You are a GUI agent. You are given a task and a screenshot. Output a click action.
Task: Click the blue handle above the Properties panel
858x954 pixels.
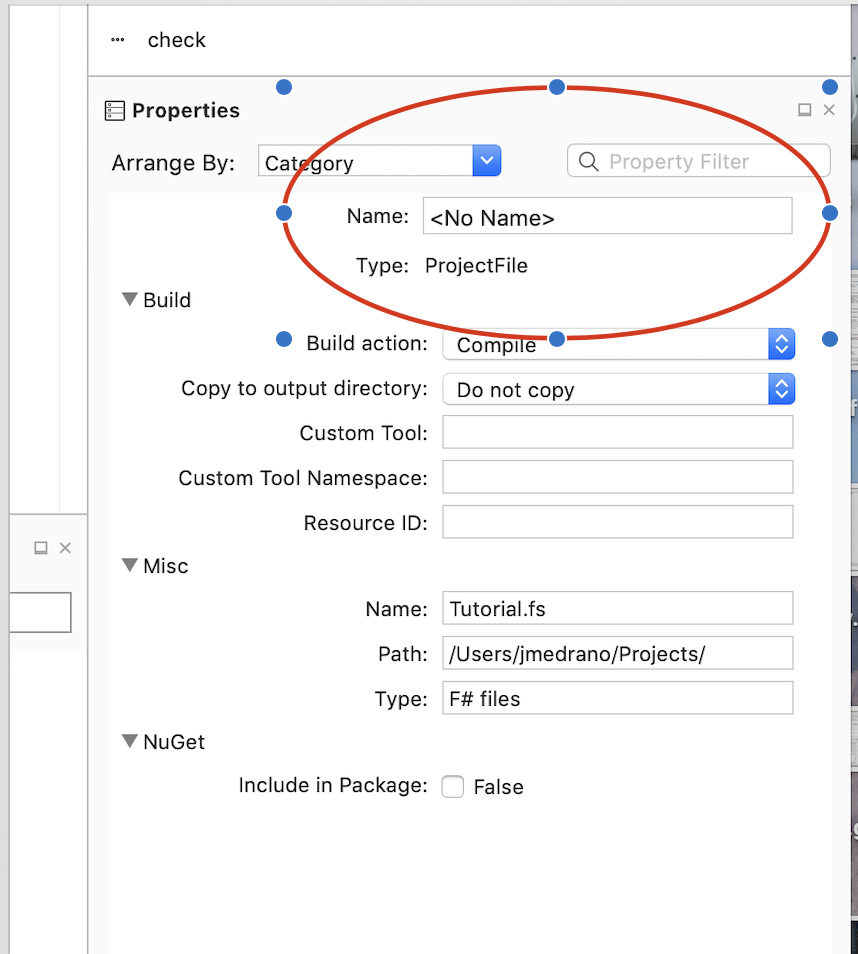tap(557, 87)
